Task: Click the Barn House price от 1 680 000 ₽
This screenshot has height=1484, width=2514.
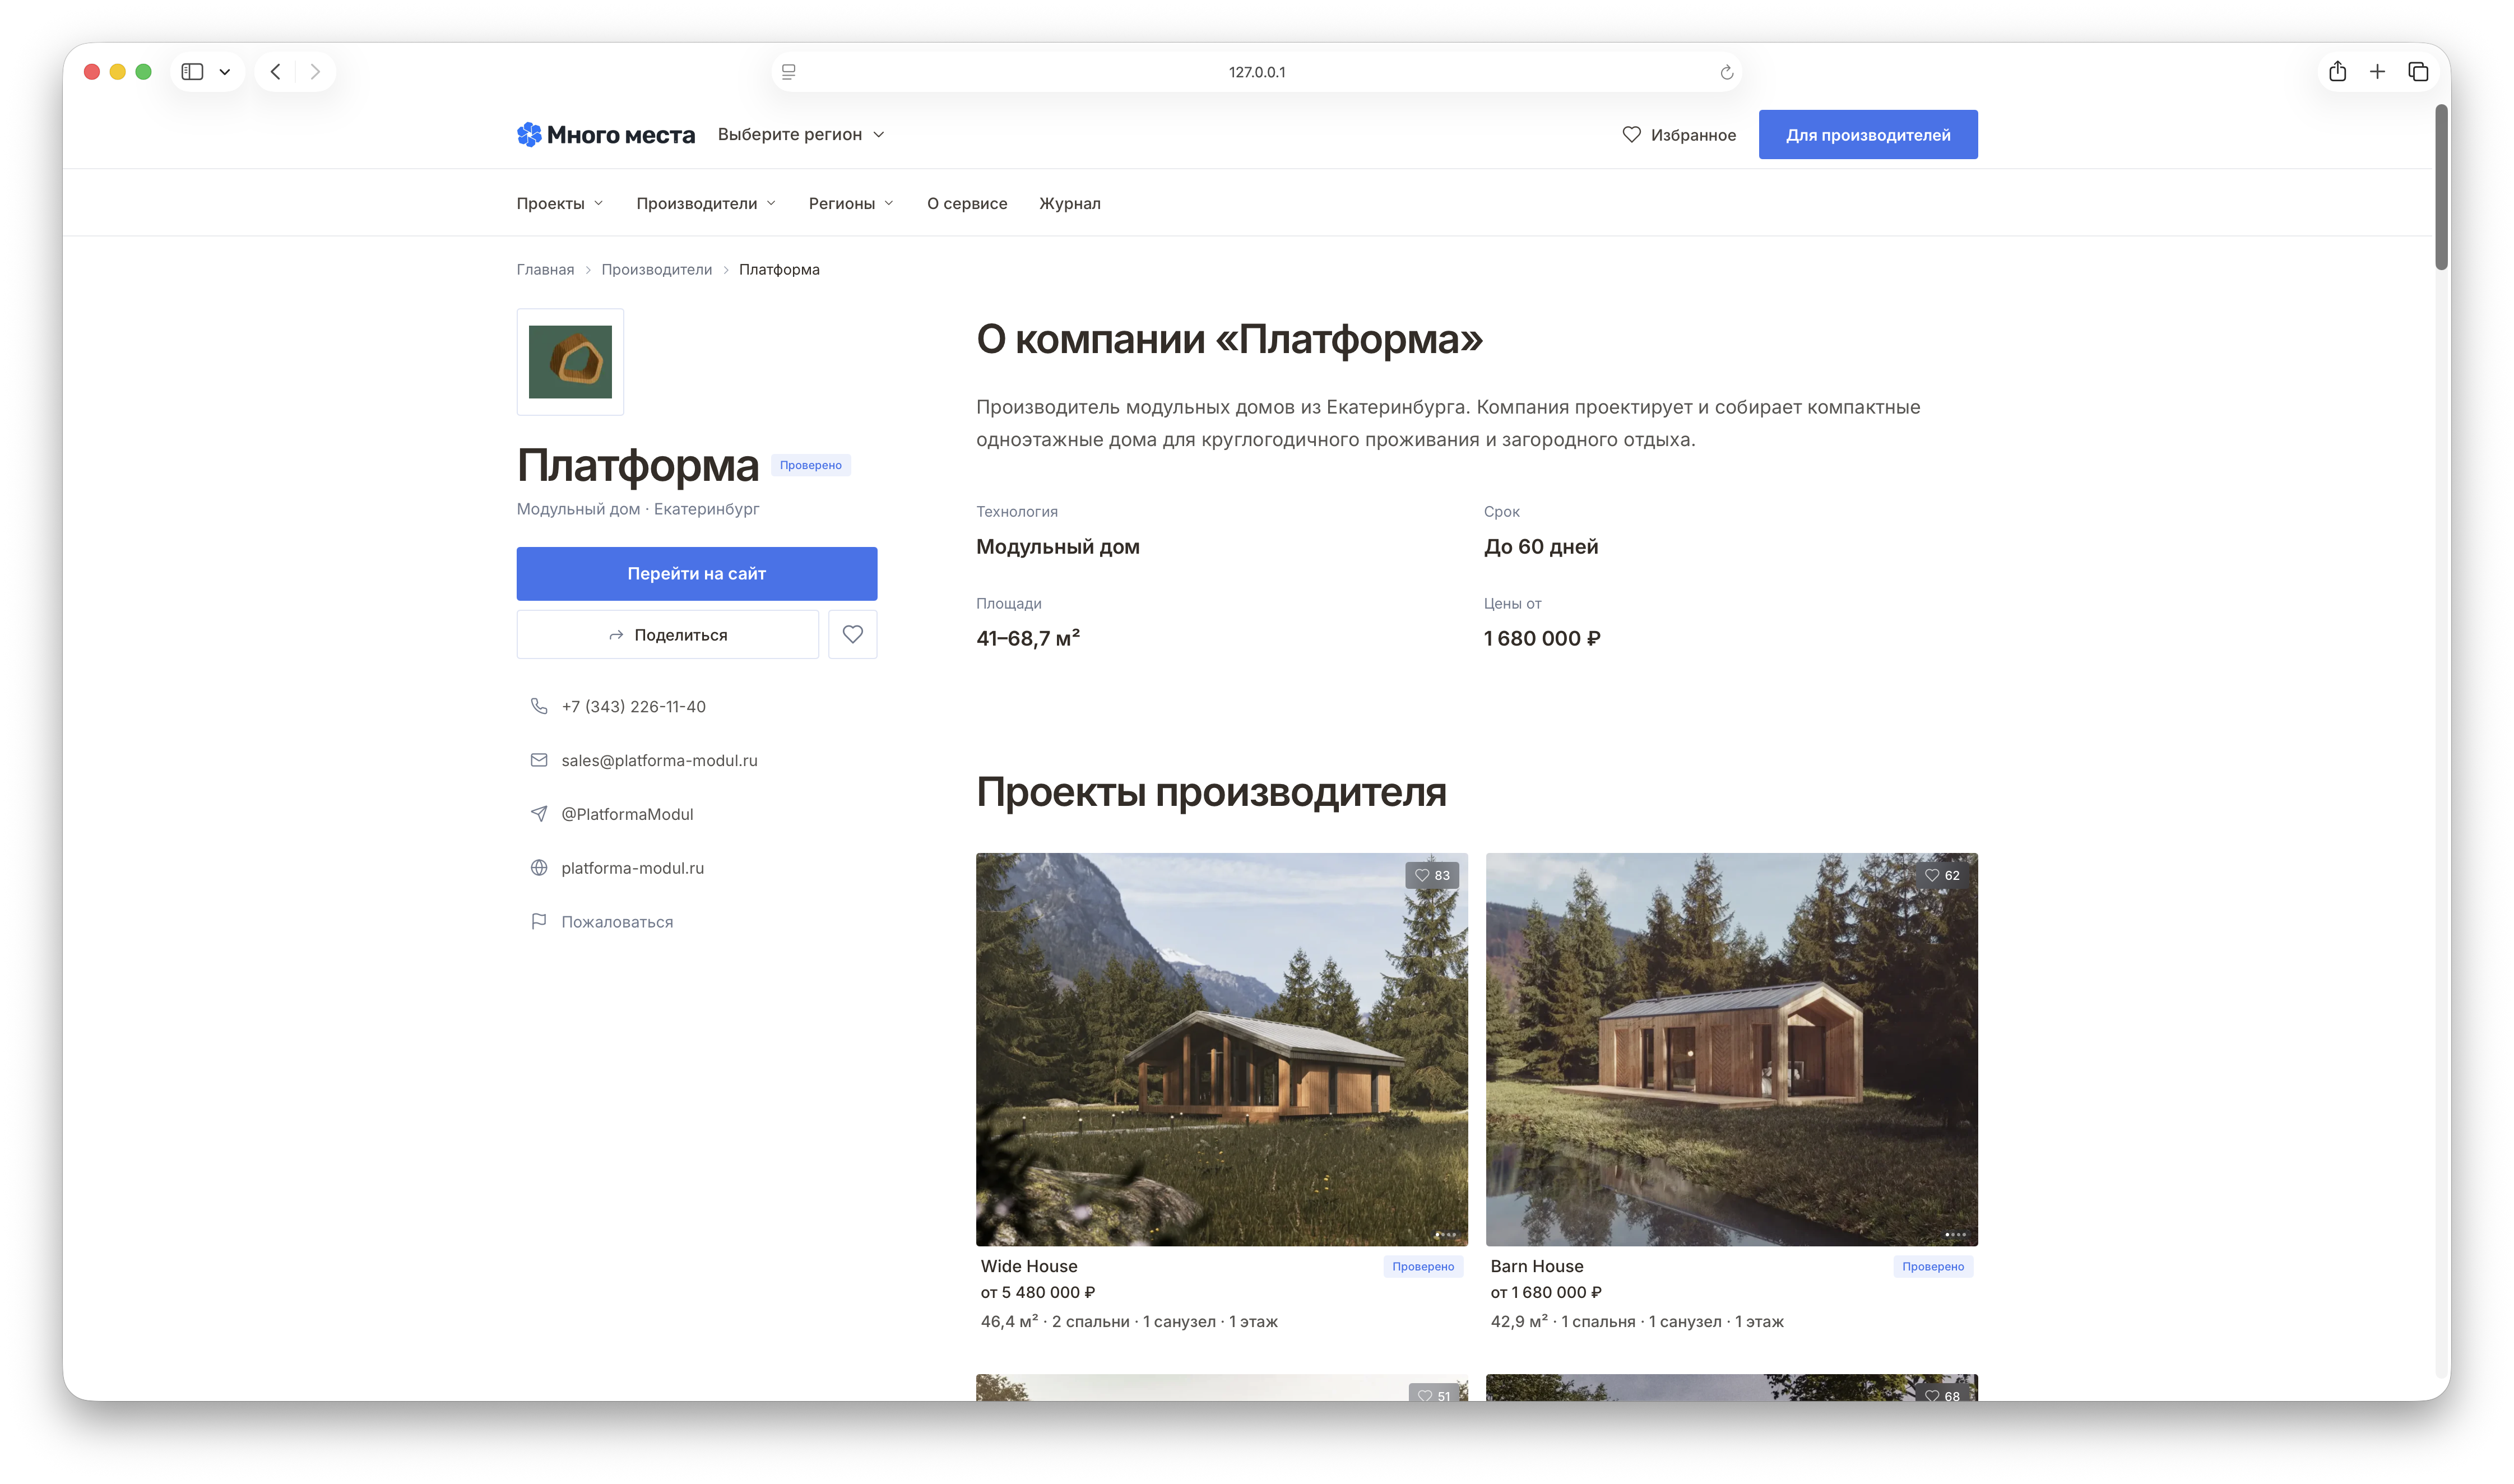Action: point(1546,1293)
